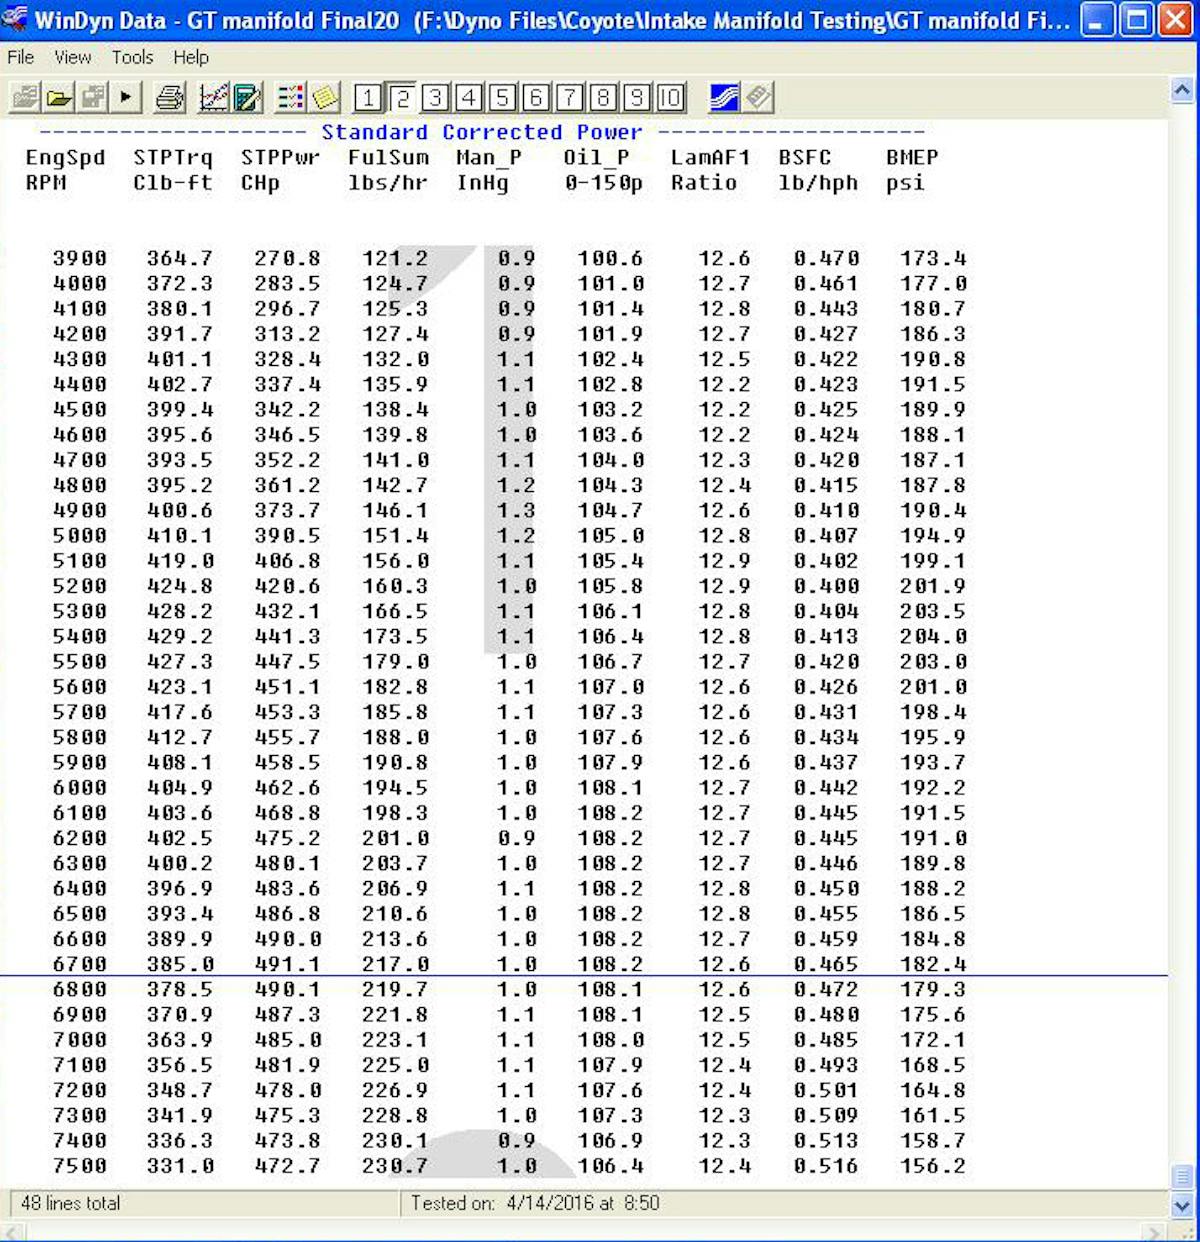Screen dimensions: 1200x1242
Task: Expand the View menu
Action: click(x=73, y=57)
